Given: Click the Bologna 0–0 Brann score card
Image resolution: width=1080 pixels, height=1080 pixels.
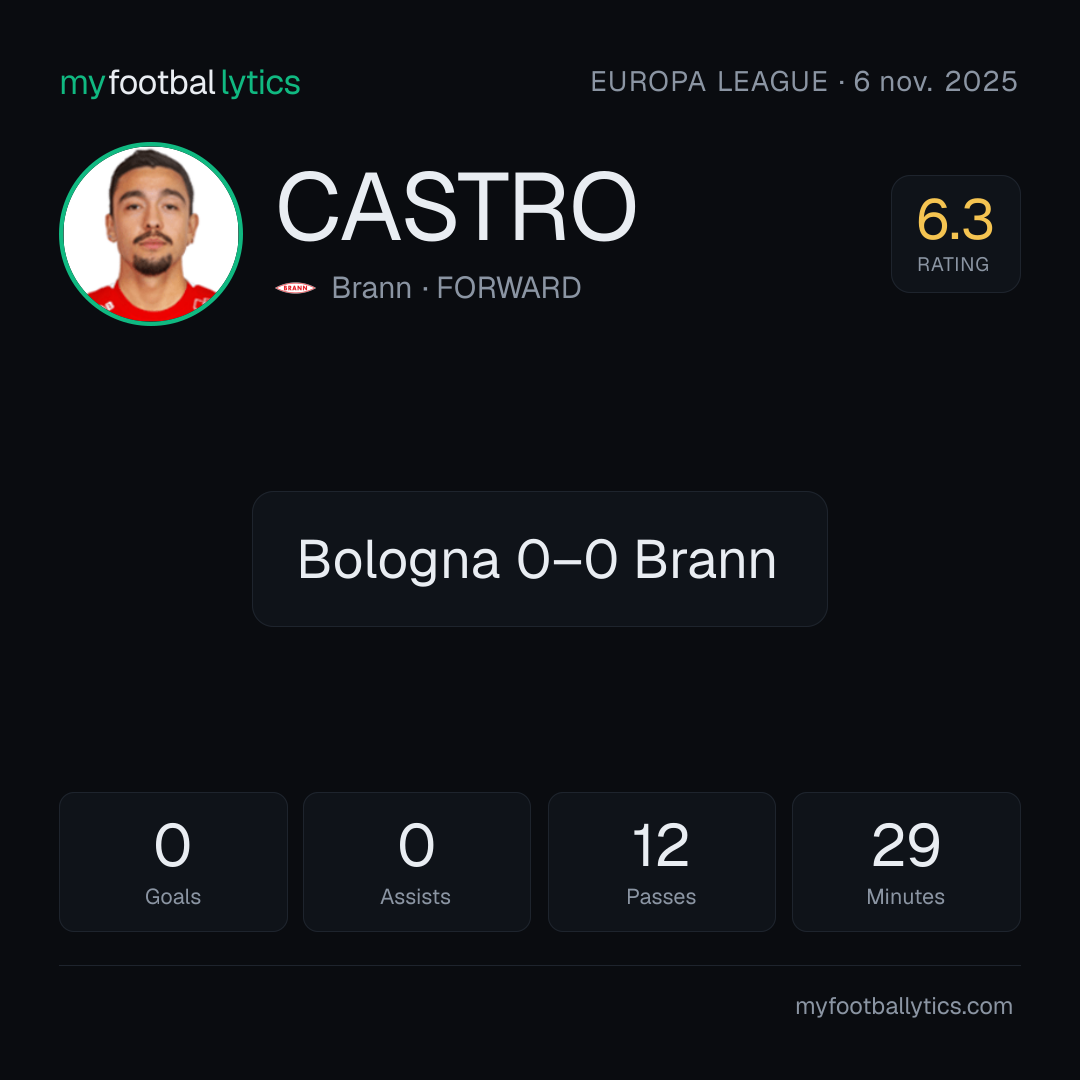Looking at the screenshot, I should click(539, 559).
